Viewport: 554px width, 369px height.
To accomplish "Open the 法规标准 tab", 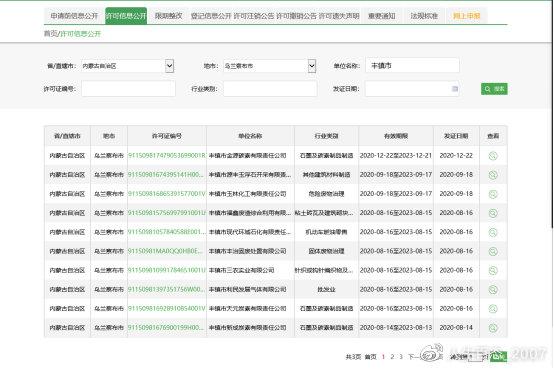I will click(424, 16).
